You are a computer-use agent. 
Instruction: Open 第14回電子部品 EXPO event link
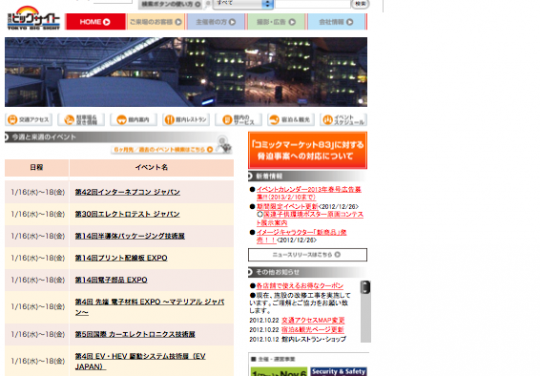point(111,280)
